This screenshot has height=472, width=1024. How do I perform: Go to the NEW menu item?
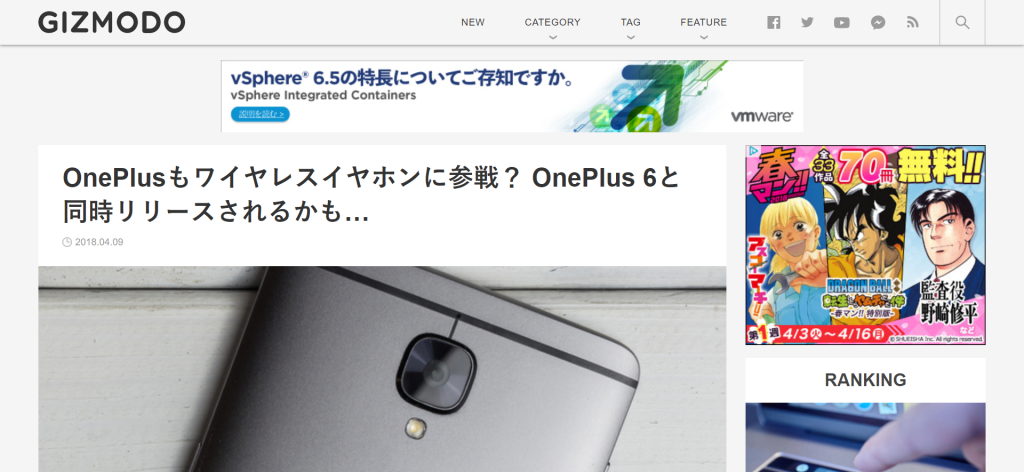[x=473, y=22]
